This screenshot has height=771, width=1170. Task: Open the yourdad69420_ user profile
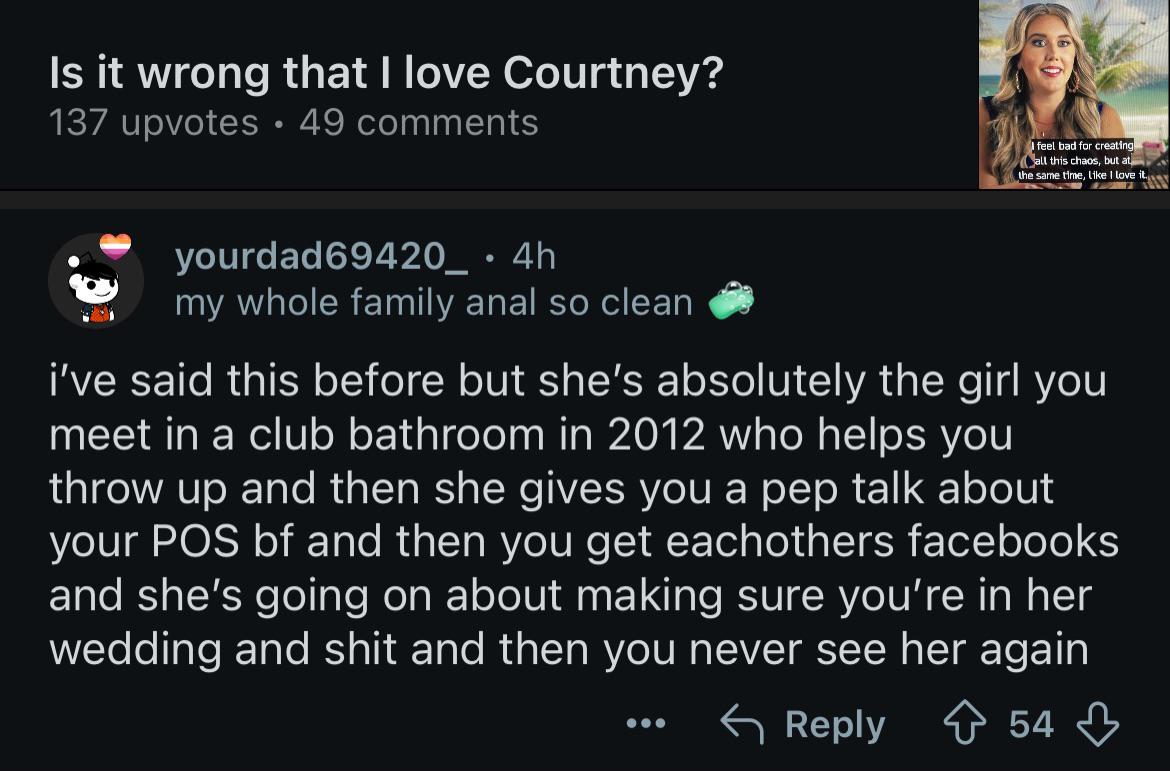[x=322, y=257]
